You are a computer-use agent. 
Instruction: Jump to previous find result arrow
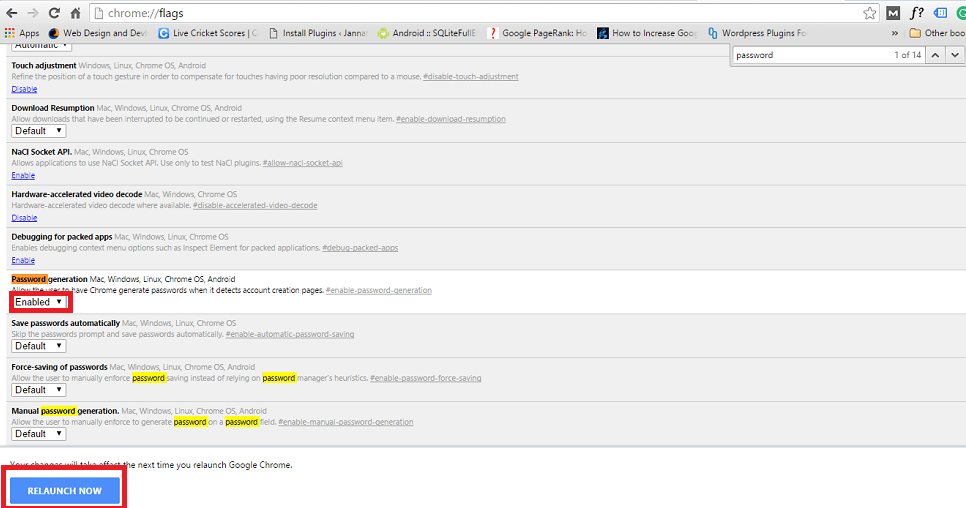935,55
